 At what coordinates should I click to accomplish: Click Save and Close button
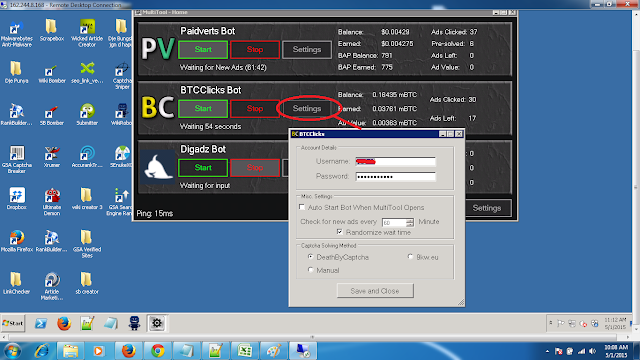coord(375,291)
